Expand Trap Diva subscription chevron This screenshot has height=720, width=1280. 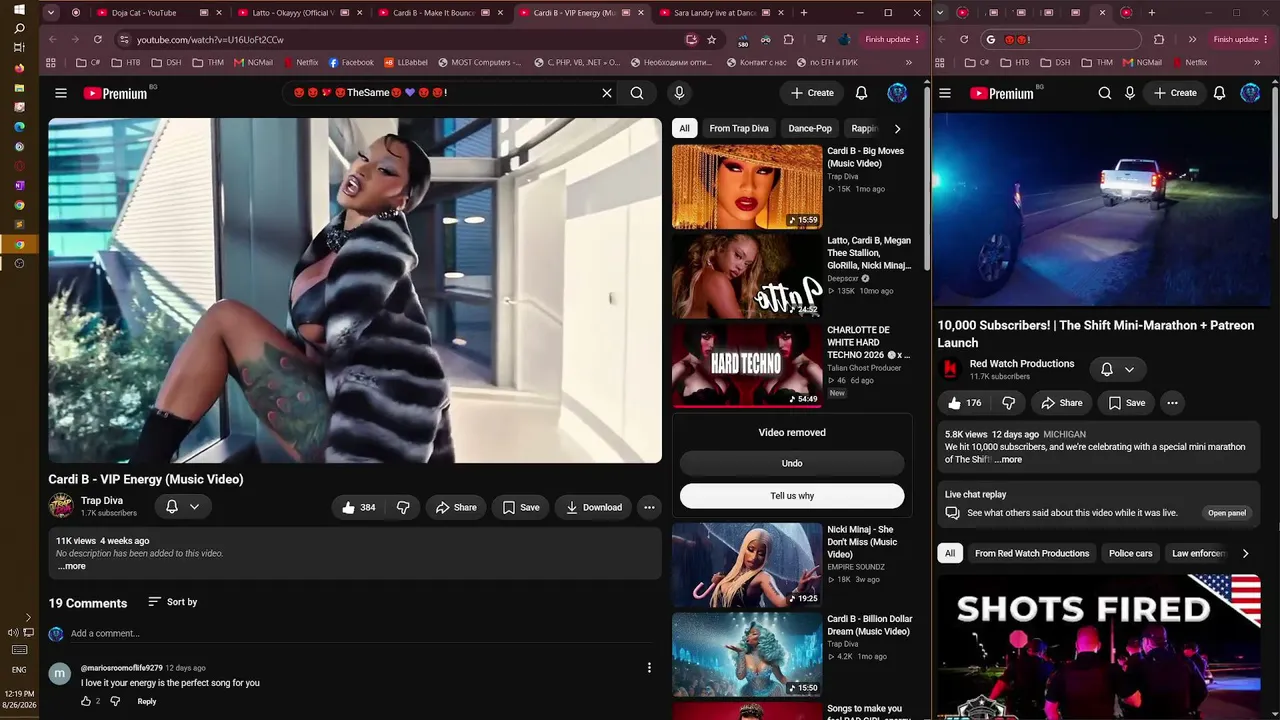tap(194, 507)
